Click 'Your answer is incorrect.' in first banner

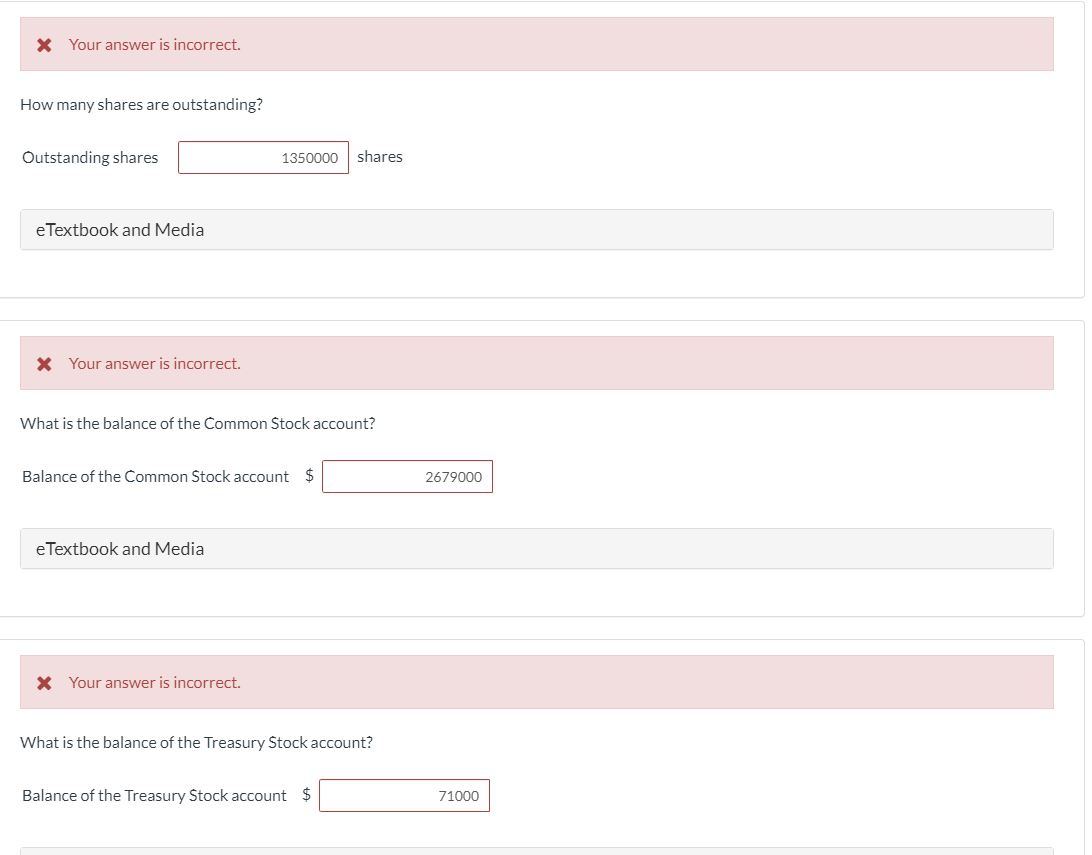click(x=155, y=45)
